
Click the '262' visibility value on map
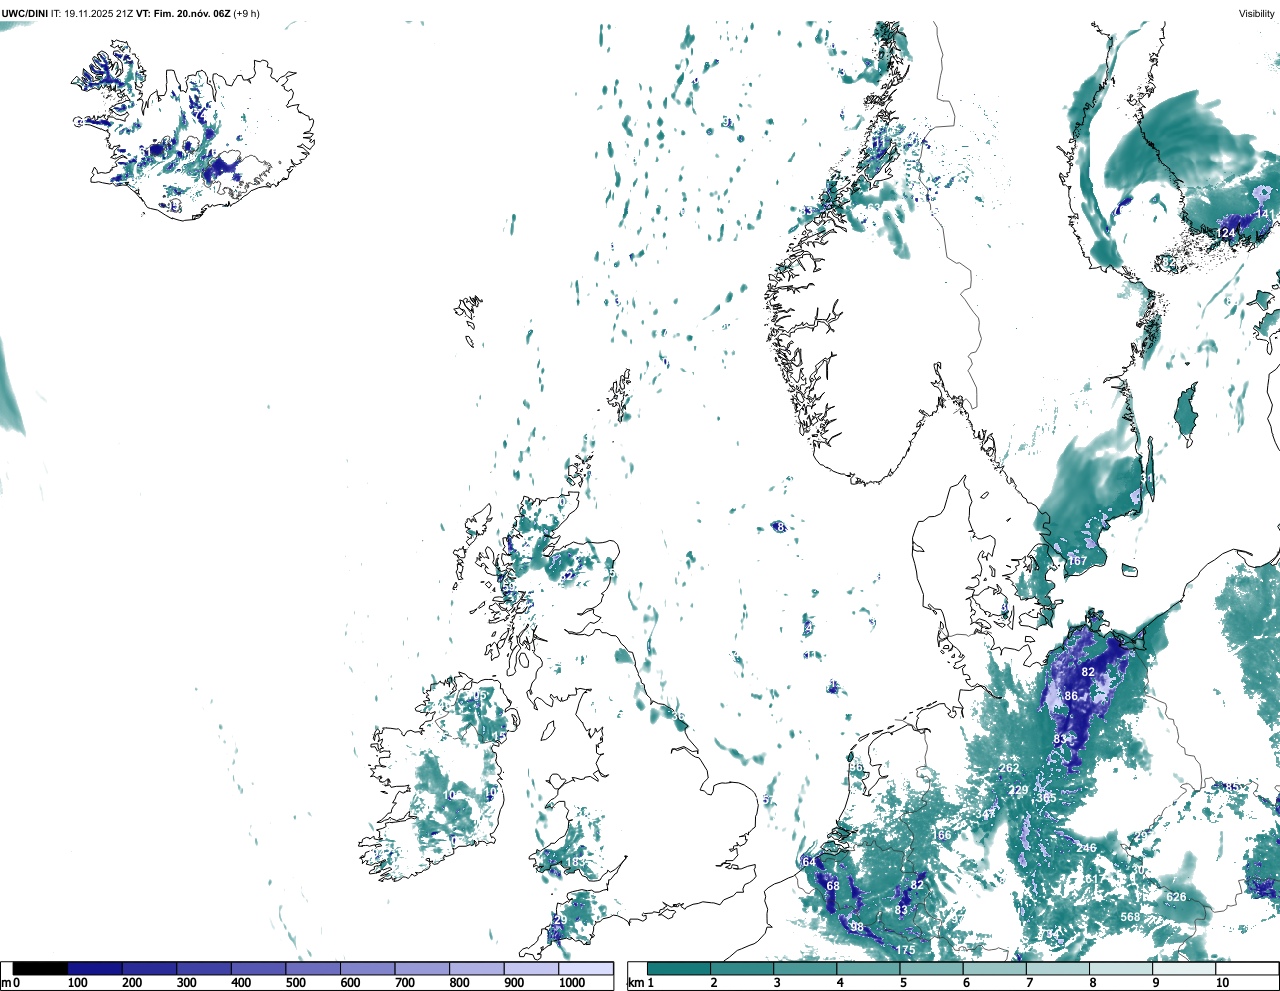1009,768
